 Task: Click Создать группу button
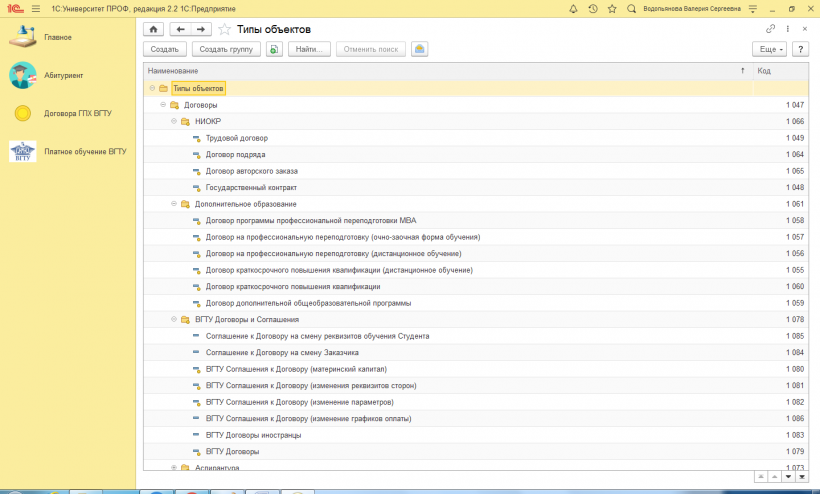click(226, 49)
